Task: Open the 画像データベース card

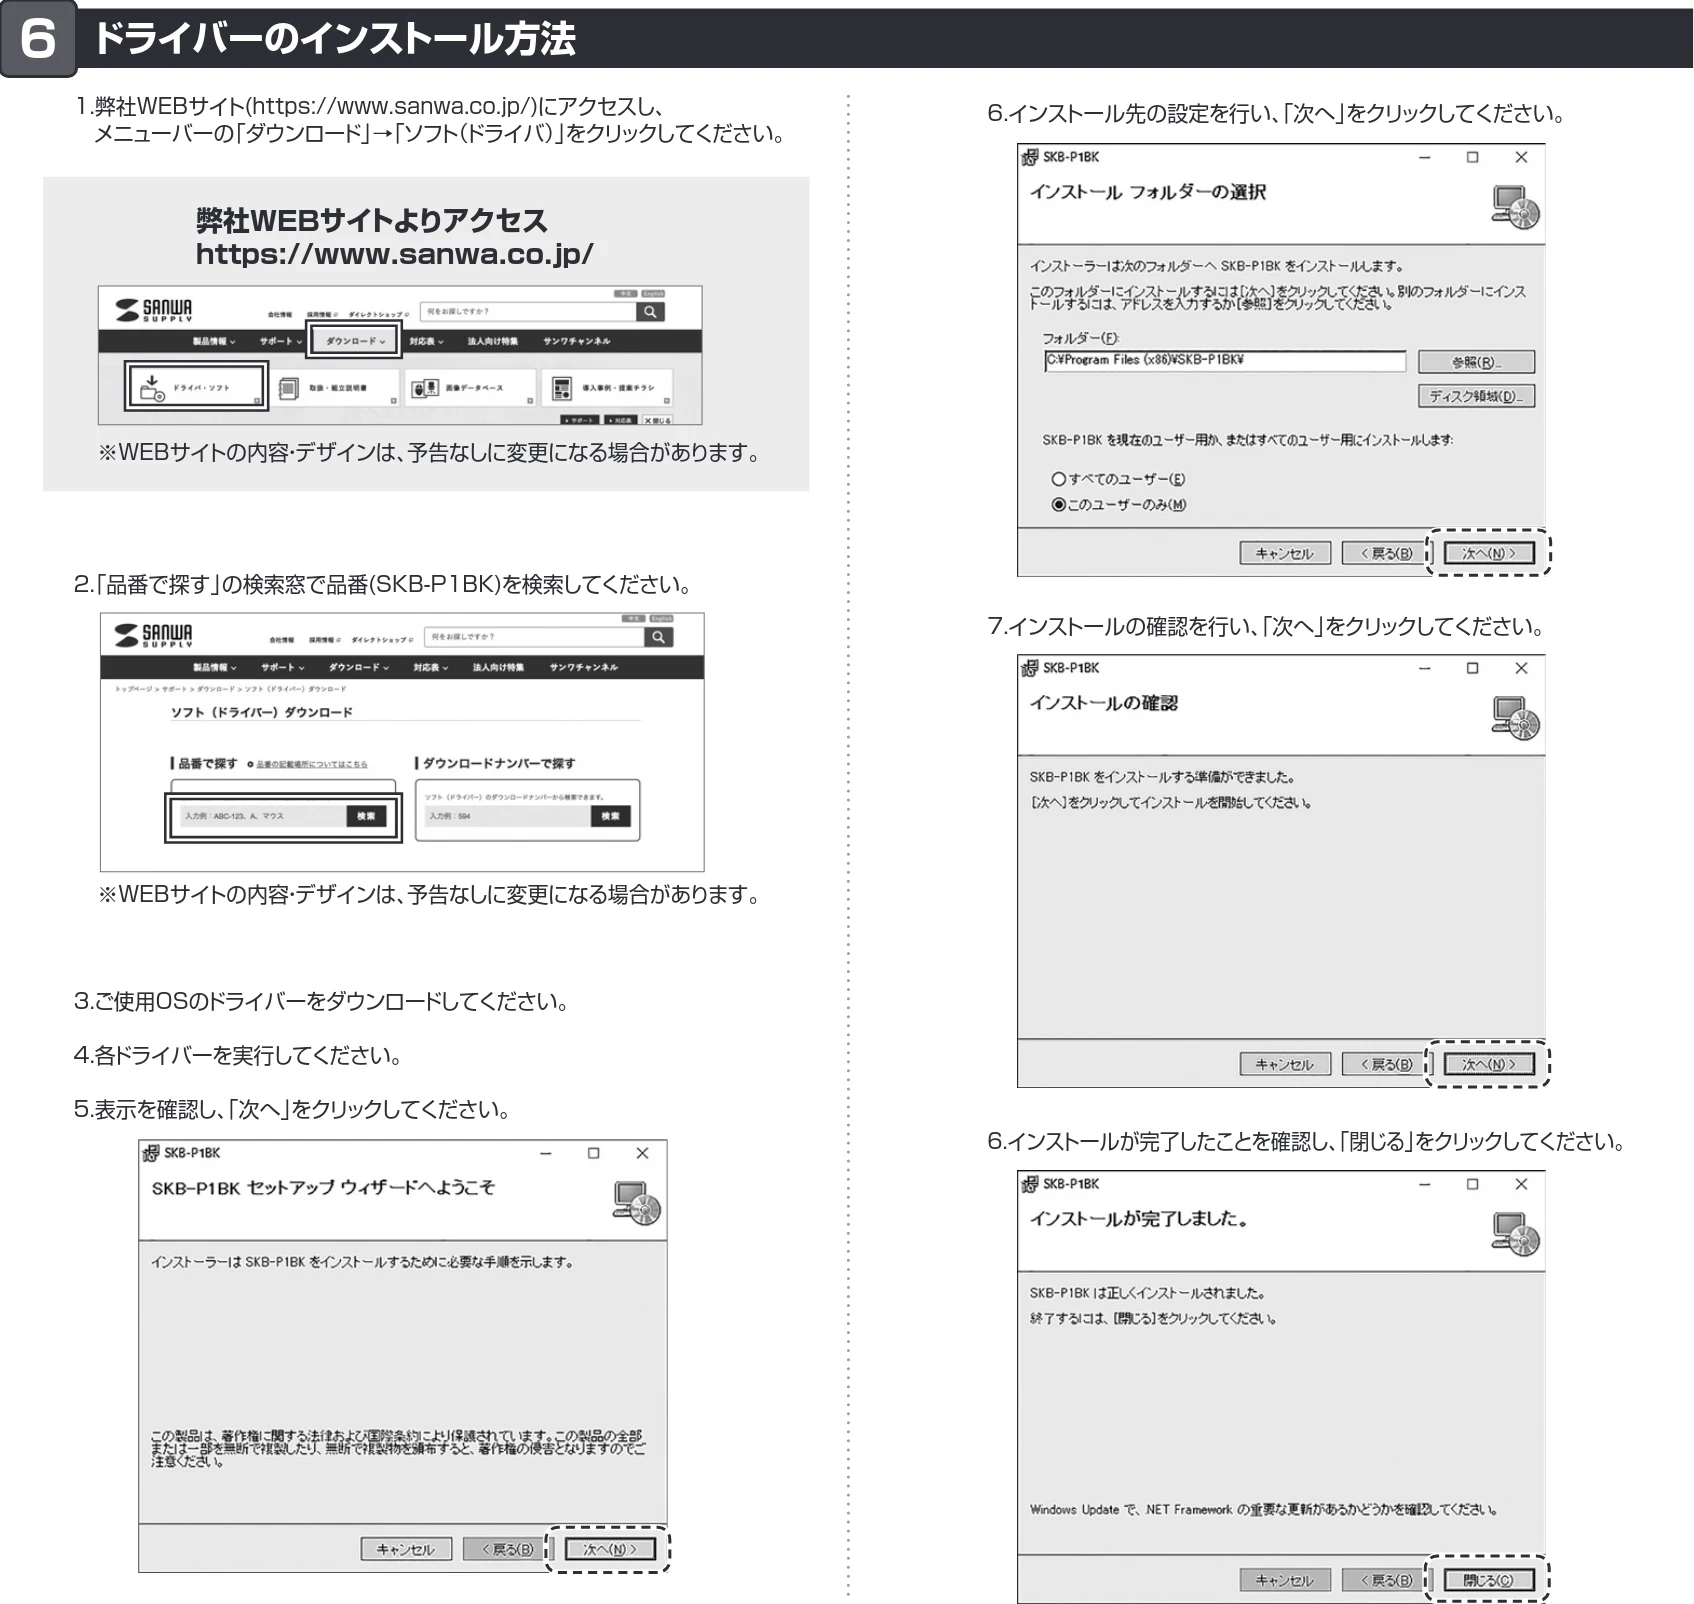Action: click(470, 387)
